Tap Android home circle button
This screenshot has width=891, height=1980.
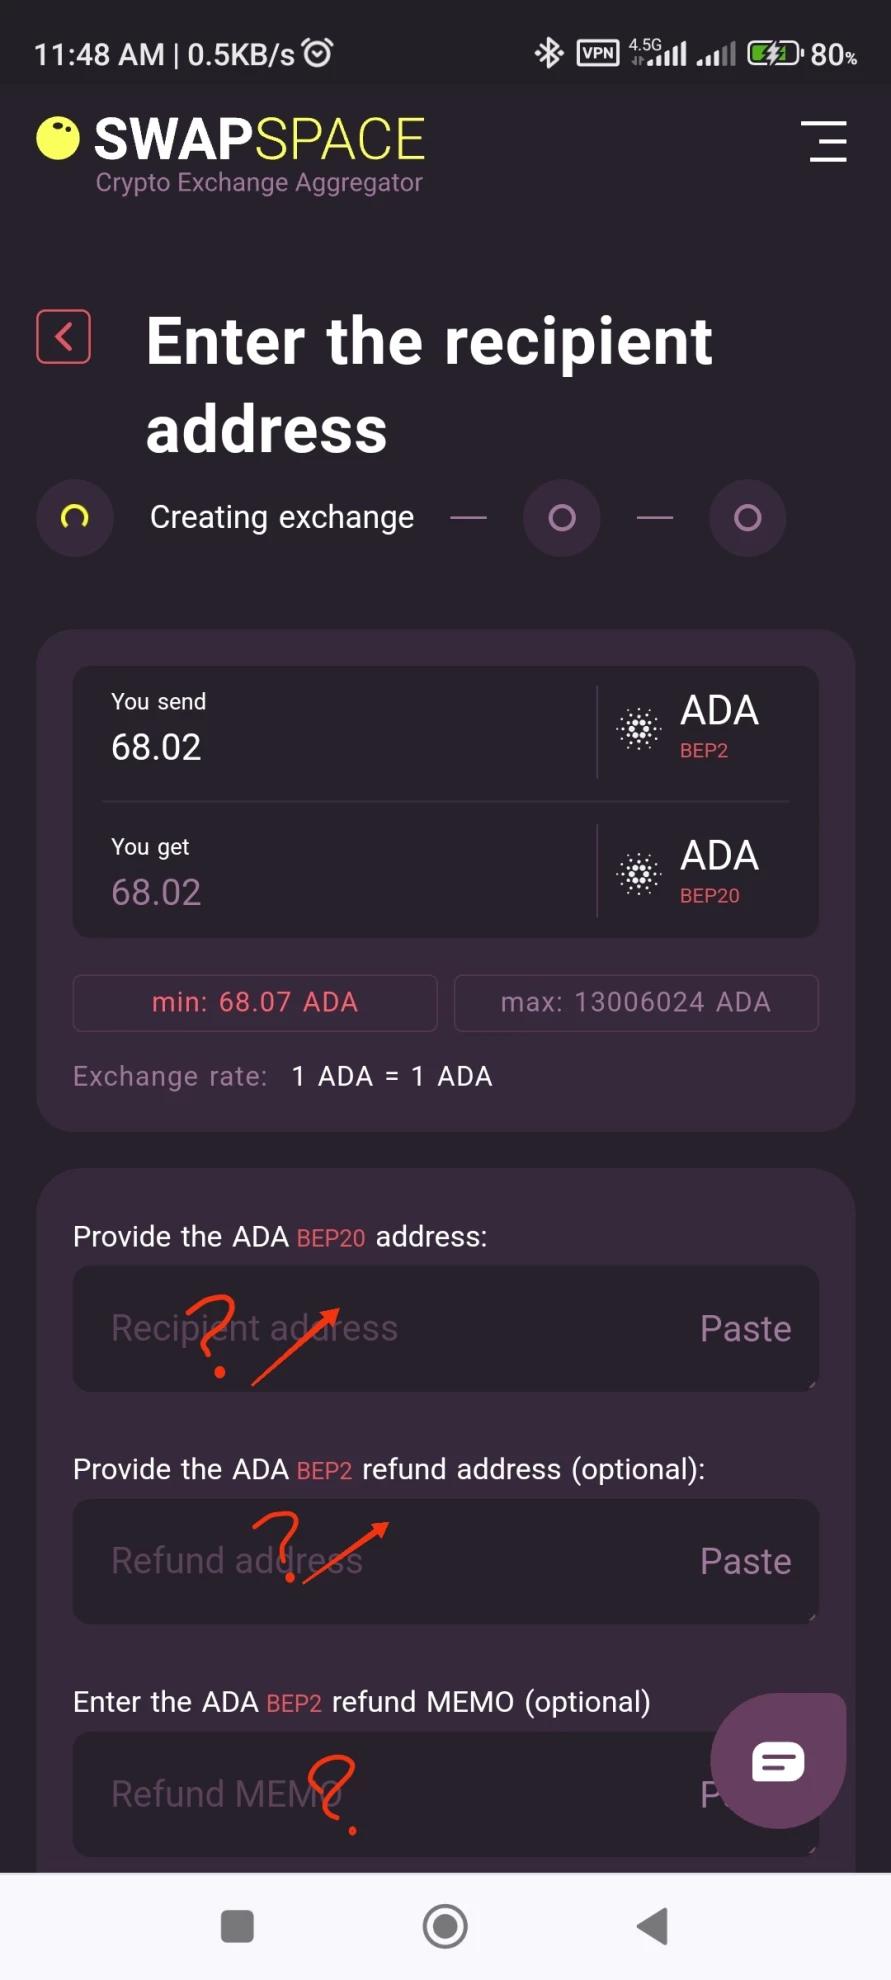click(x=445, y=1926)
